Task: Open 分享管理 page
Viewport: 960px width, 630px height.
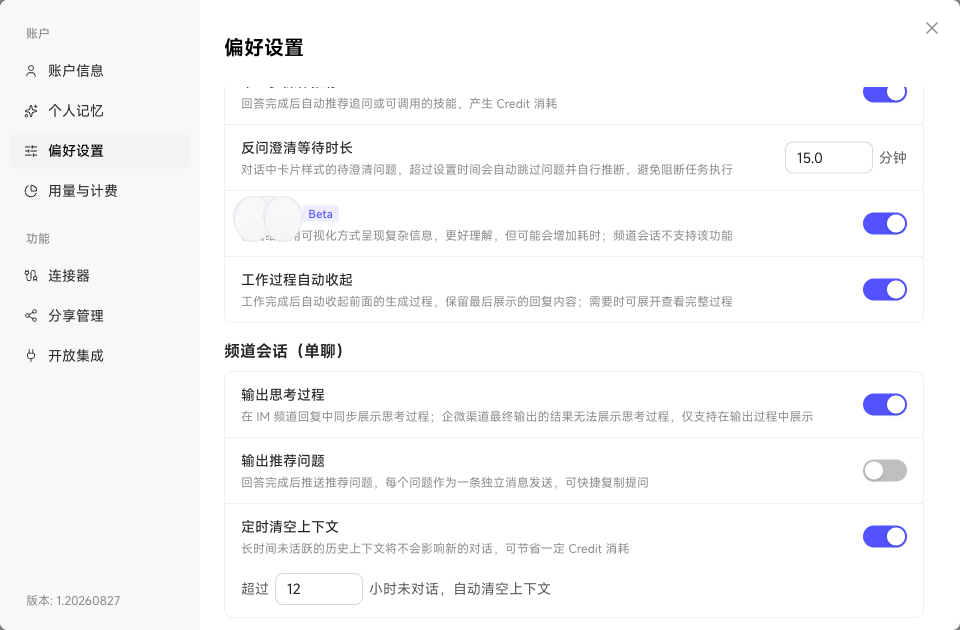Action: (x=100, y=316)
